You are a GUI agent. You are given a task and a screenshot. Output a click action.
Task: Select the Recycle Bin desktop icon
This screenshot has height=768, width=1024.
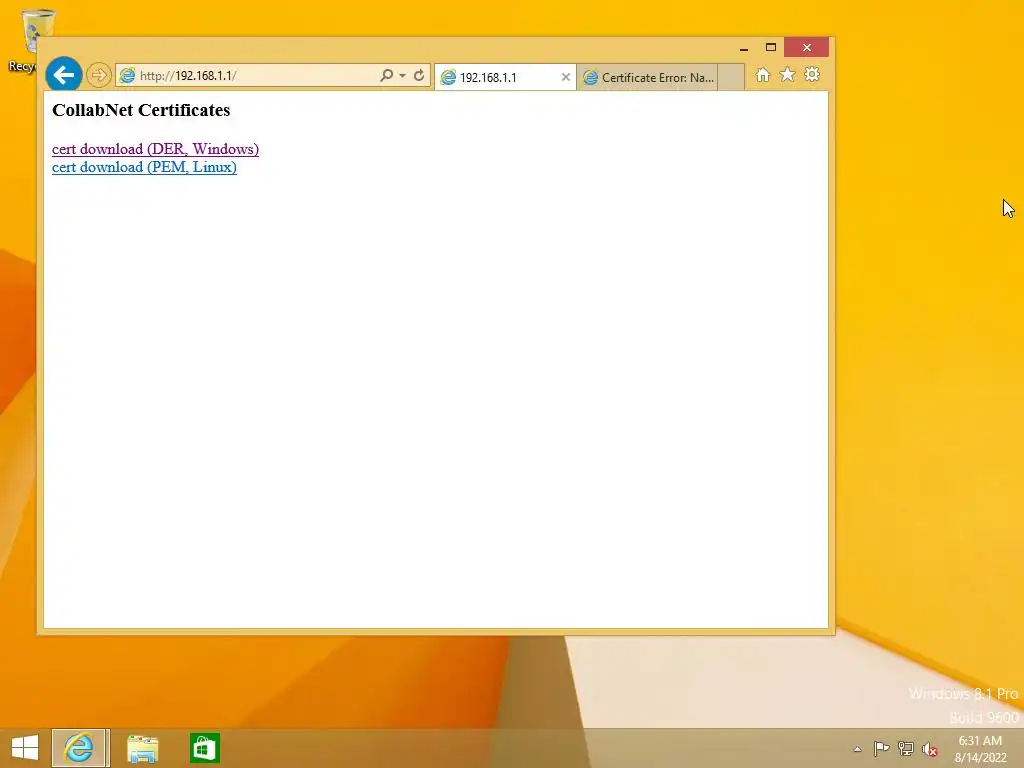point(29,40)
